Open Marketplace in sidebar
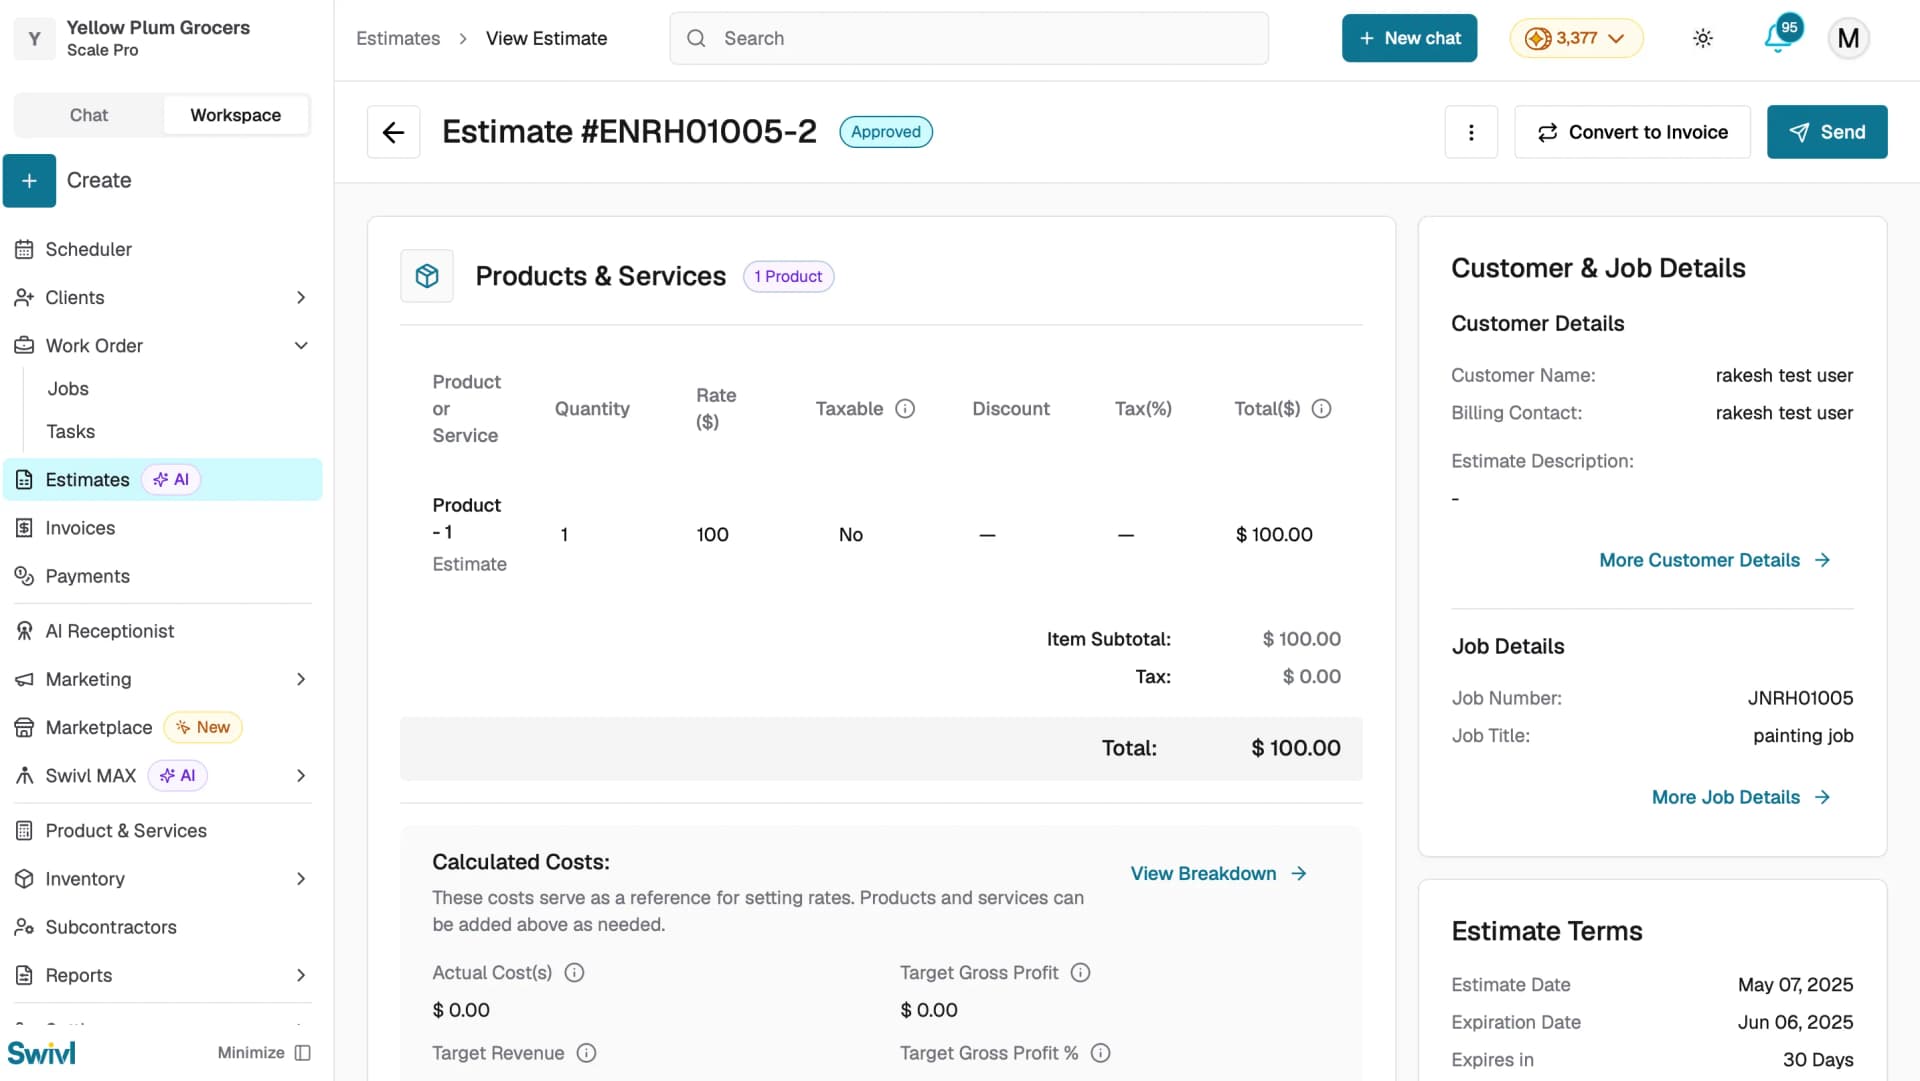The width and height of the screenshot is (1920, 1081). [98, 727]
